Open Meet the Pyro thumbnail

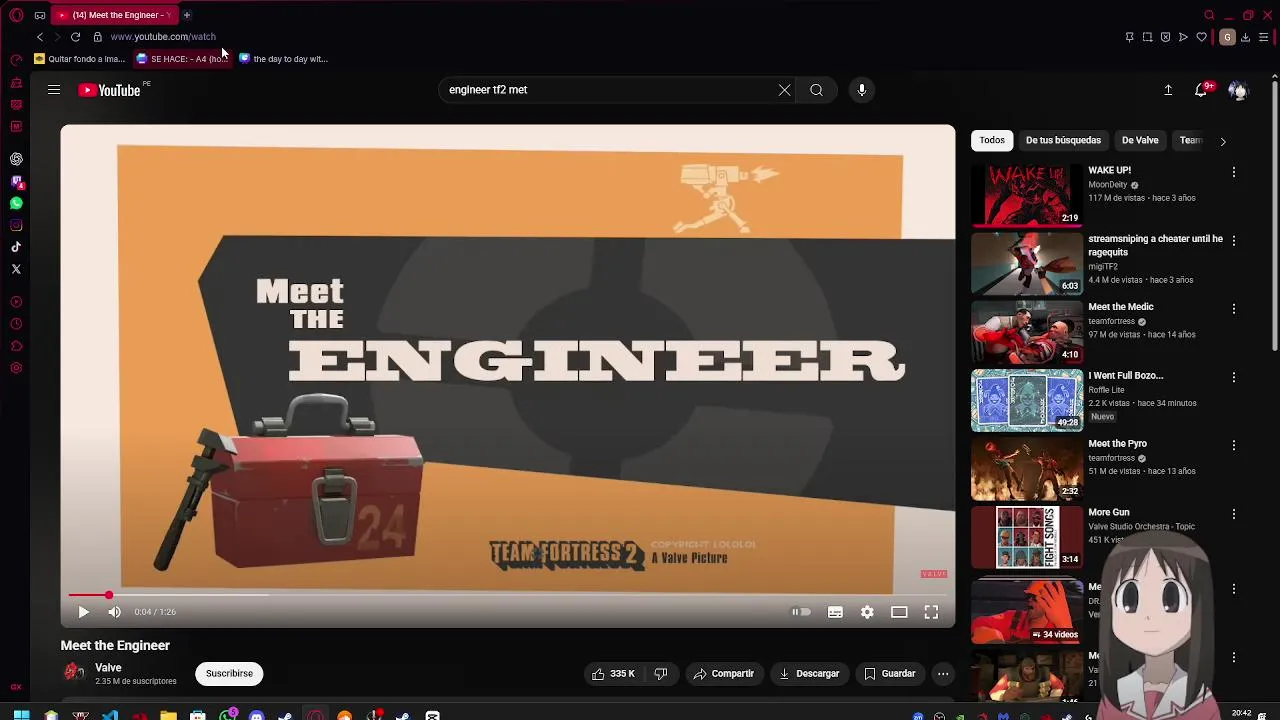click(x=1027, y=468)
